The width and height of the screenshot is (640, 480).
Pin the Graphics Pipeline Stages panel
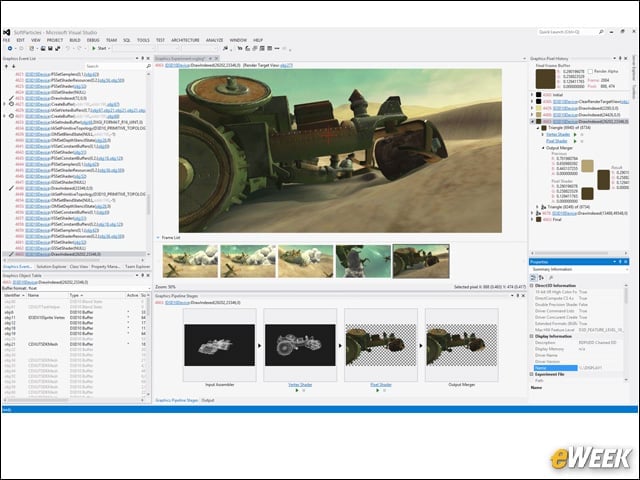click(518, 296)
